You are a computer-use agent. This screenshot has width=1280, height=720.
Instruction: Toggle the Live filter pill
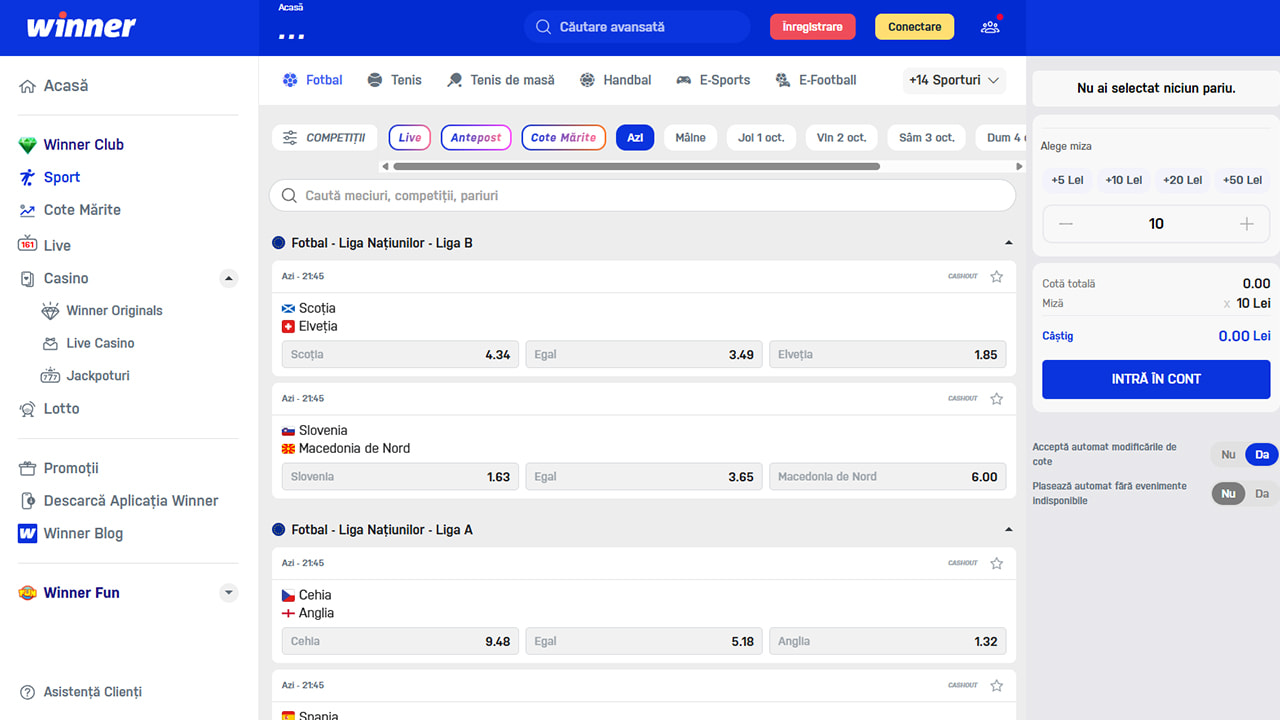pyautogui.click(x=410, y=138)
